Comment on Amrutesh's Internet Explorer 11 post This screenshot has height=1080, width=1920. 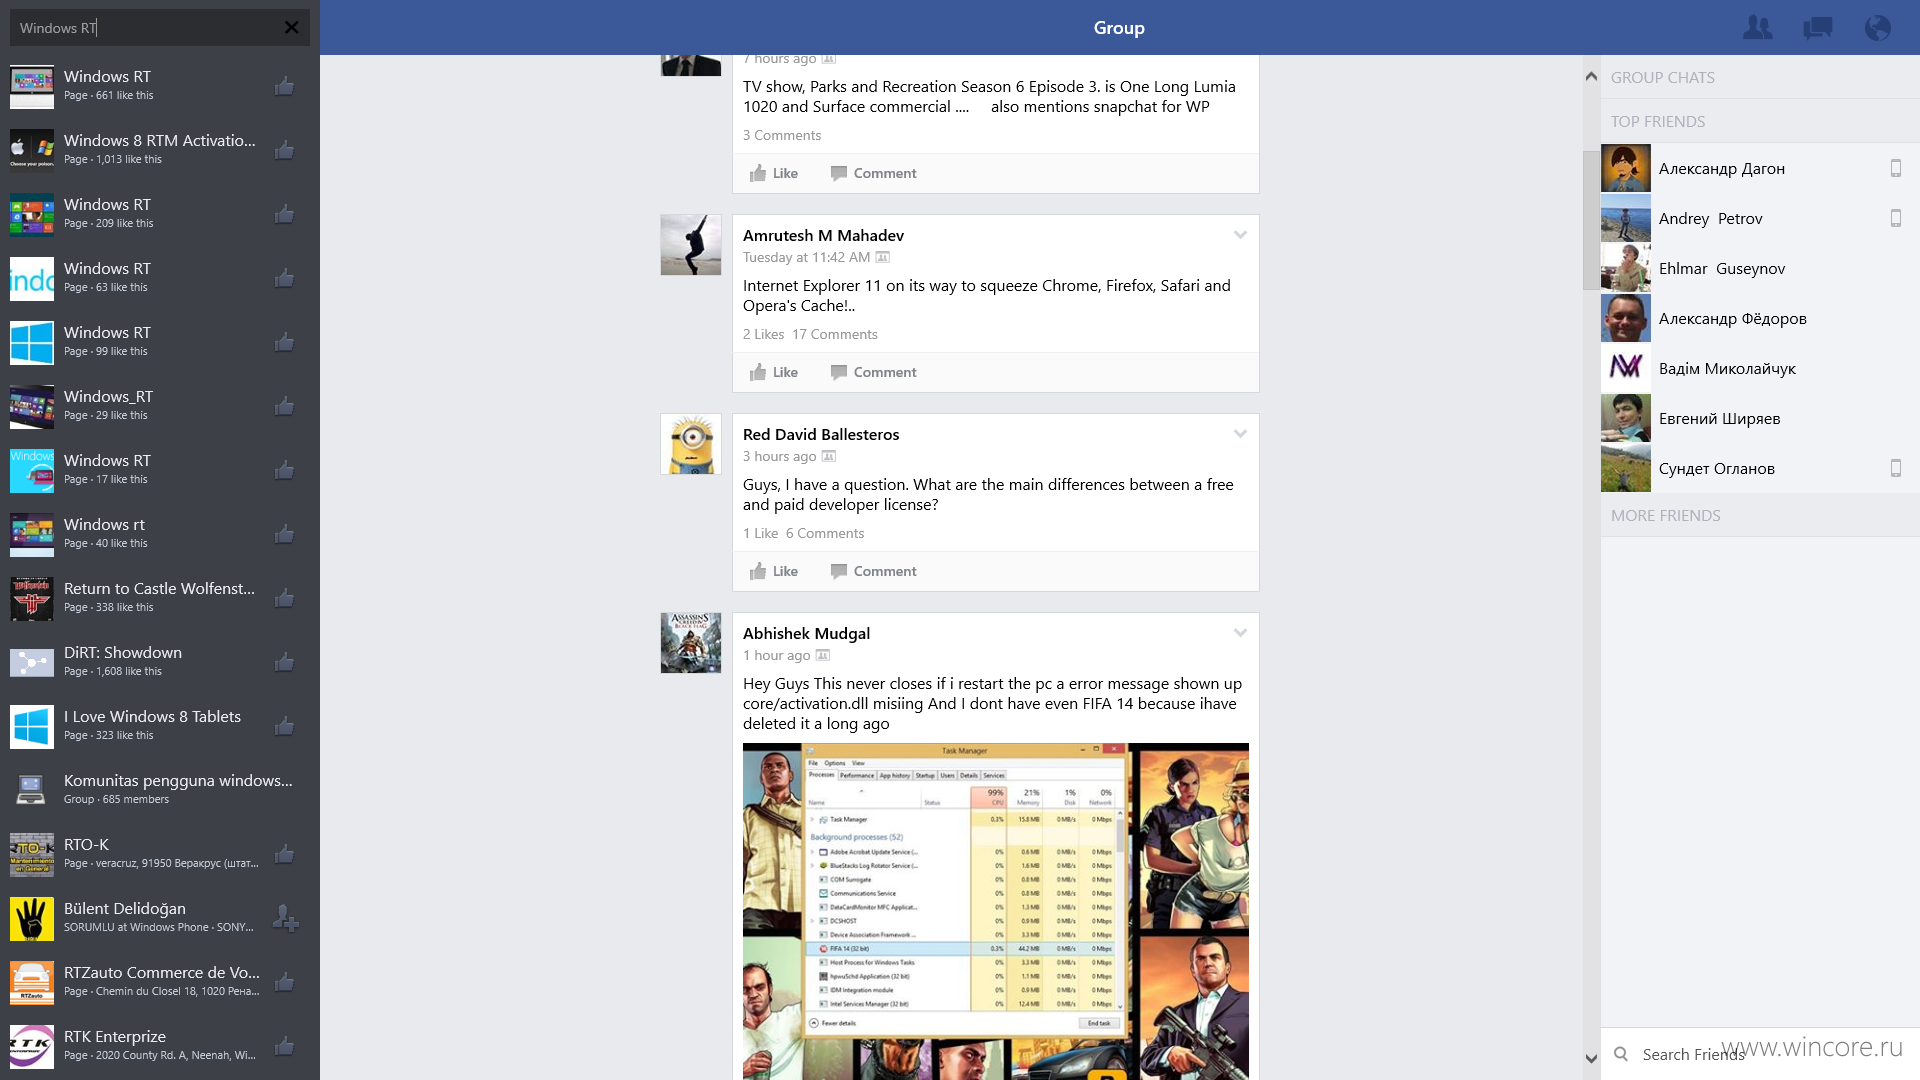pyautogui.click(x=874, y=372)
